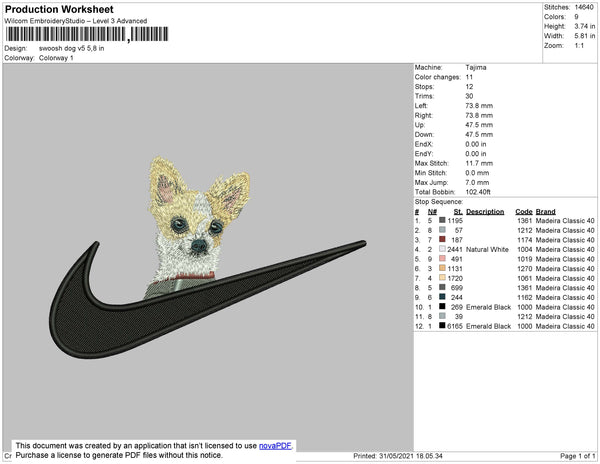Image resolution: width=600 pixels, height=464 pixels.
Task: Select 'Emerald Black' description in stop 10
Action: (489, 307)
